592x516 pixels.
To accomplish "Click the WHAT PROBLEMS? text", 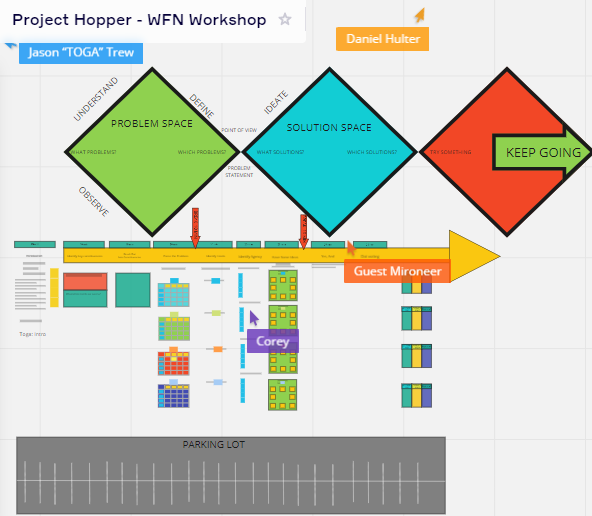I will point(94,152).
